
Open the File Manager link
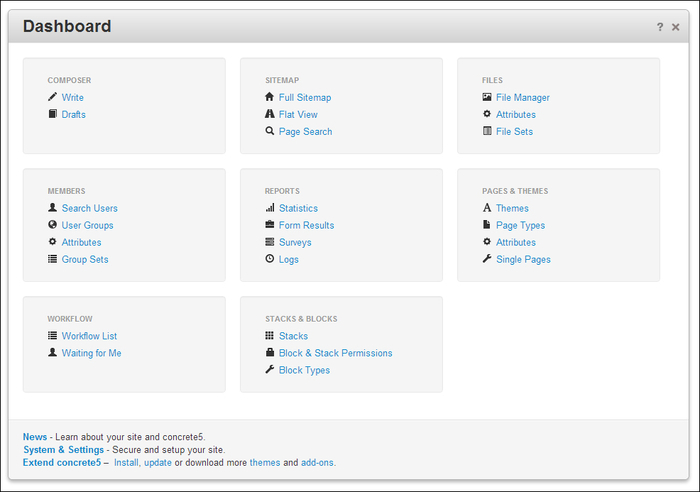click(523, 97)
